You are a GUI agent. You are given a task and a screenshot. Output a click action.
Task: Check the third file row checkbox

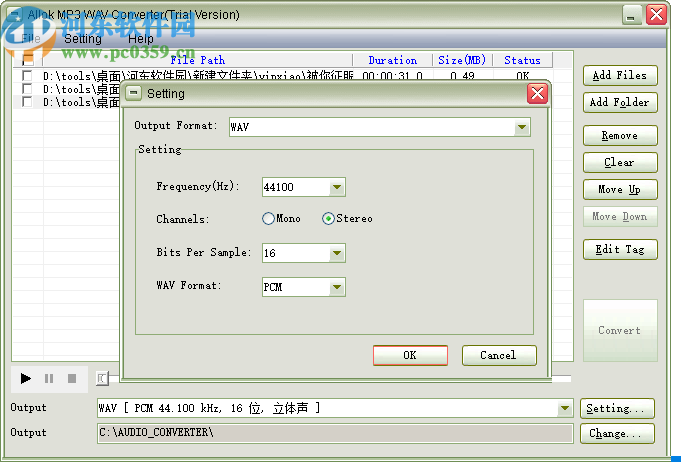pos(27,102)
